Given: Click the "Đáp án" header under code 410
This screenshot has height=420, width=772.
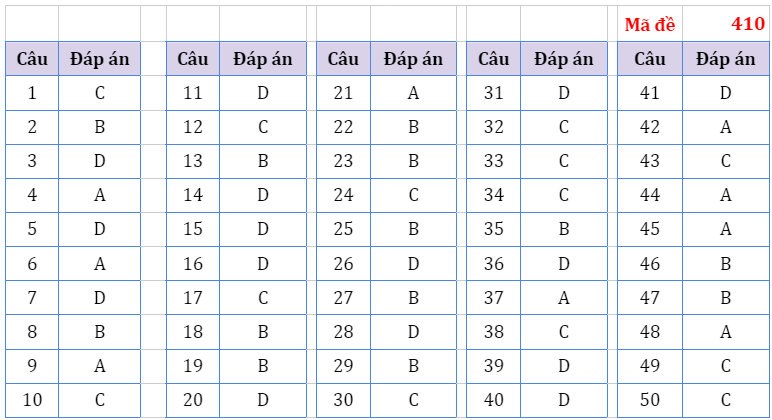Looking at the screenshot, I should coord(726,59).
